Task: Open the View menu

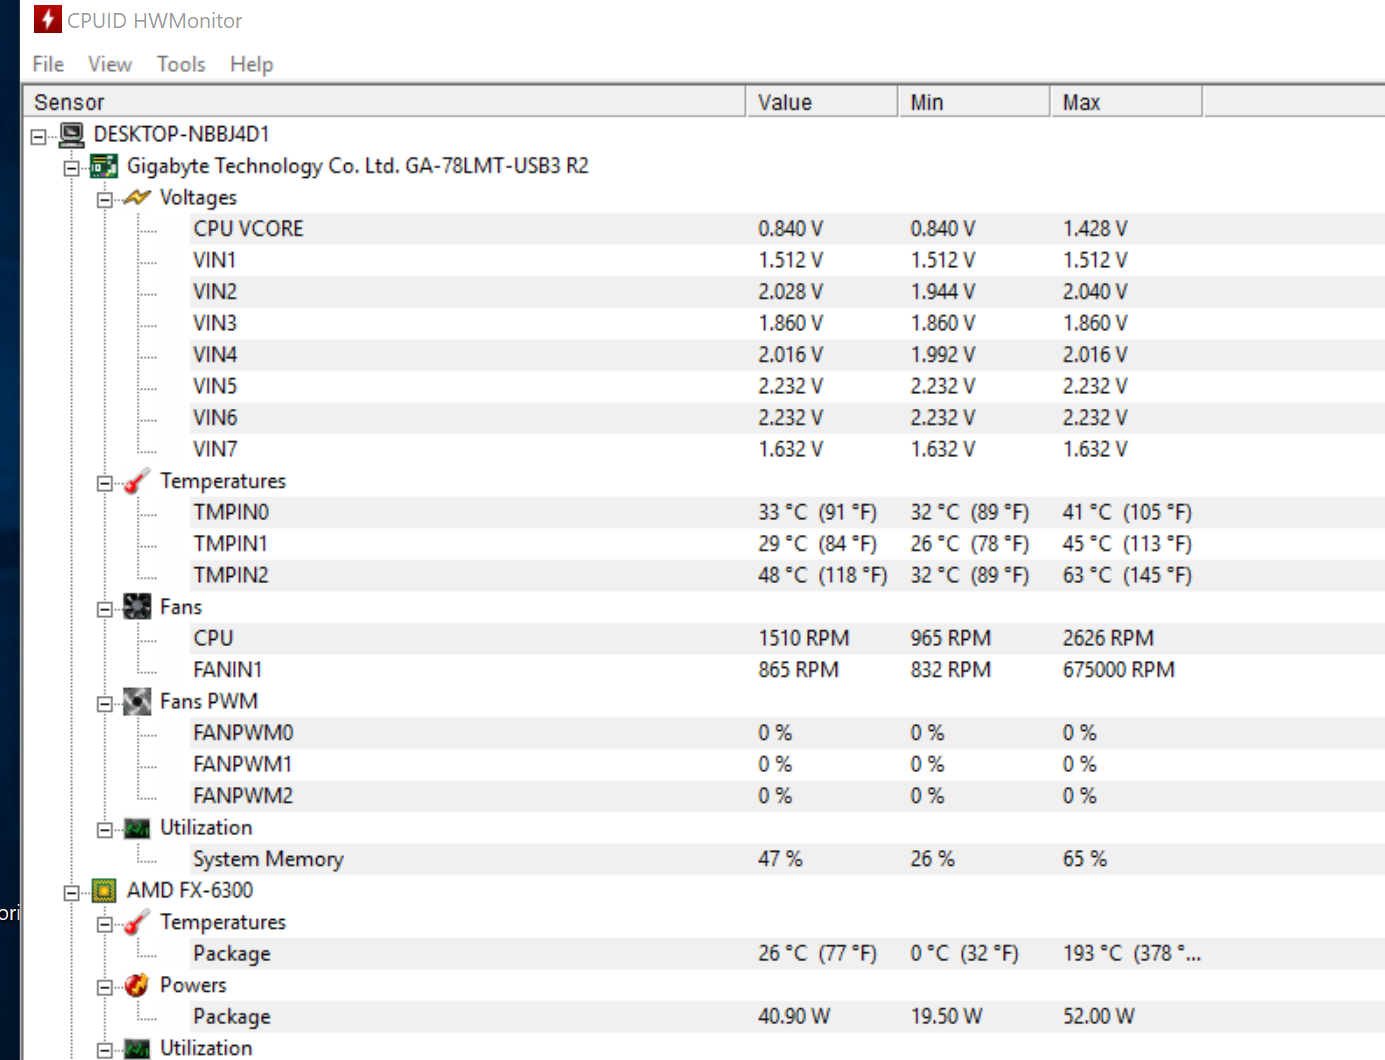Action: [110, 64]
